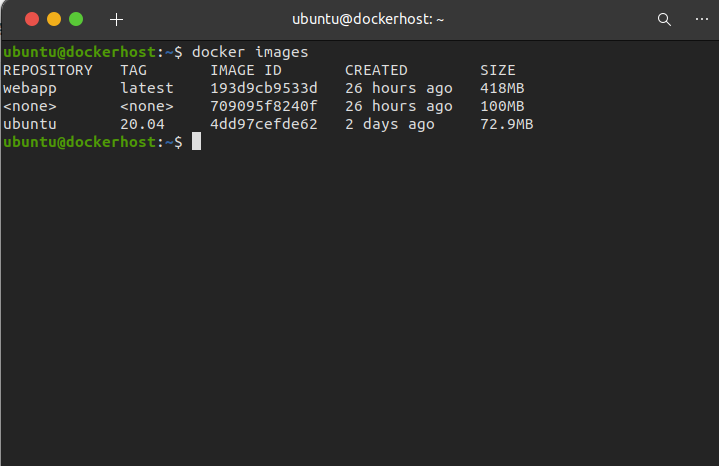Click the 20.04 tag text
The width and height of the screenshot is (719, 466).
142,124
